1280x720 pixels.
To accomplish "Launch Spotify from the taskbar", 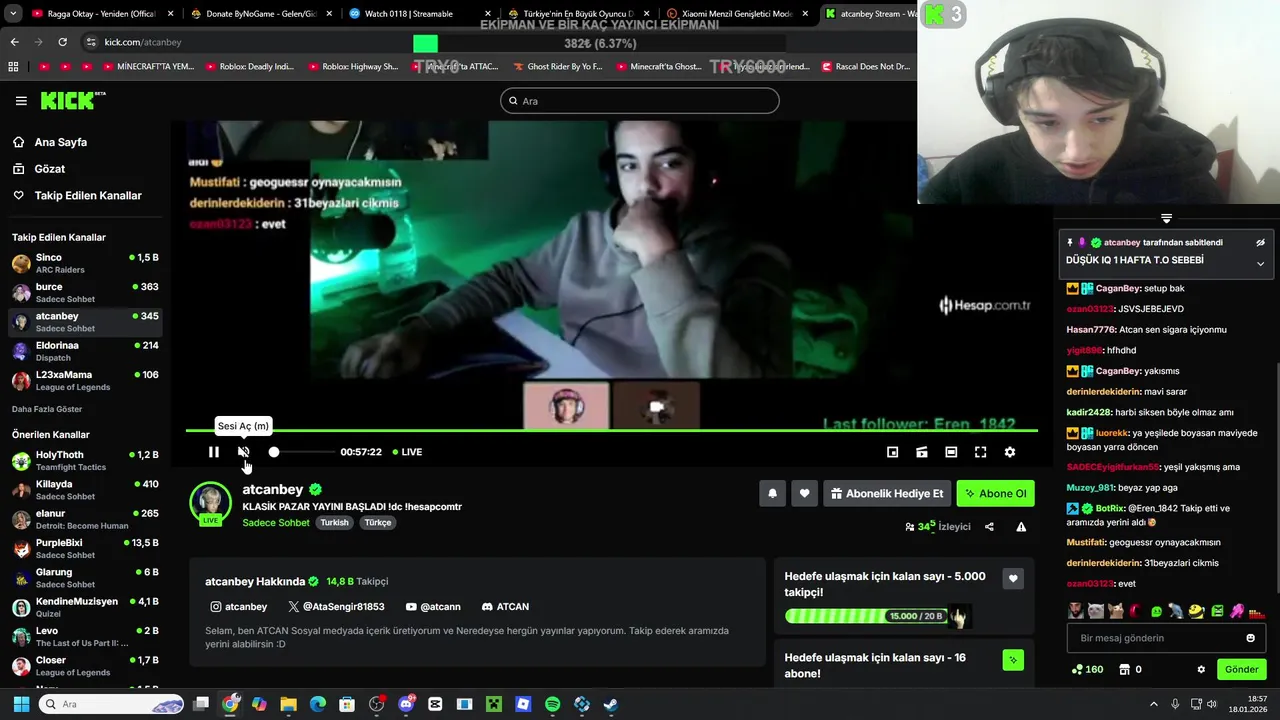I will click(553, 704).
